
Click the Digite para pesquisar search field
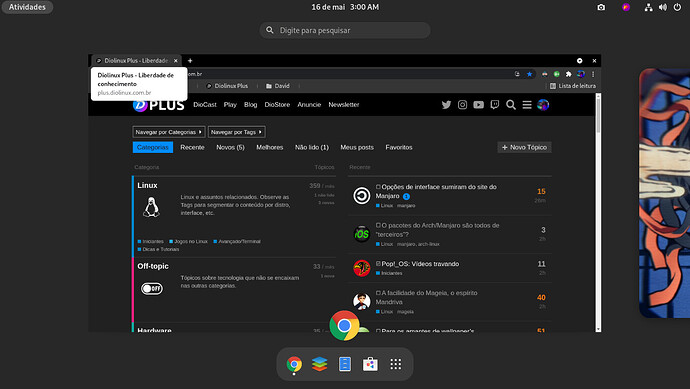pos(345,30)
